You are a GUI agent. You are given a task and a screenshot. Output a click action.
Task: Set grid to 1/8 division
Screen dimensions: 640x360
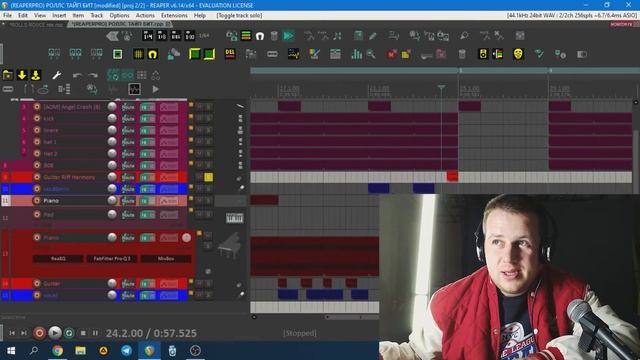162,36
